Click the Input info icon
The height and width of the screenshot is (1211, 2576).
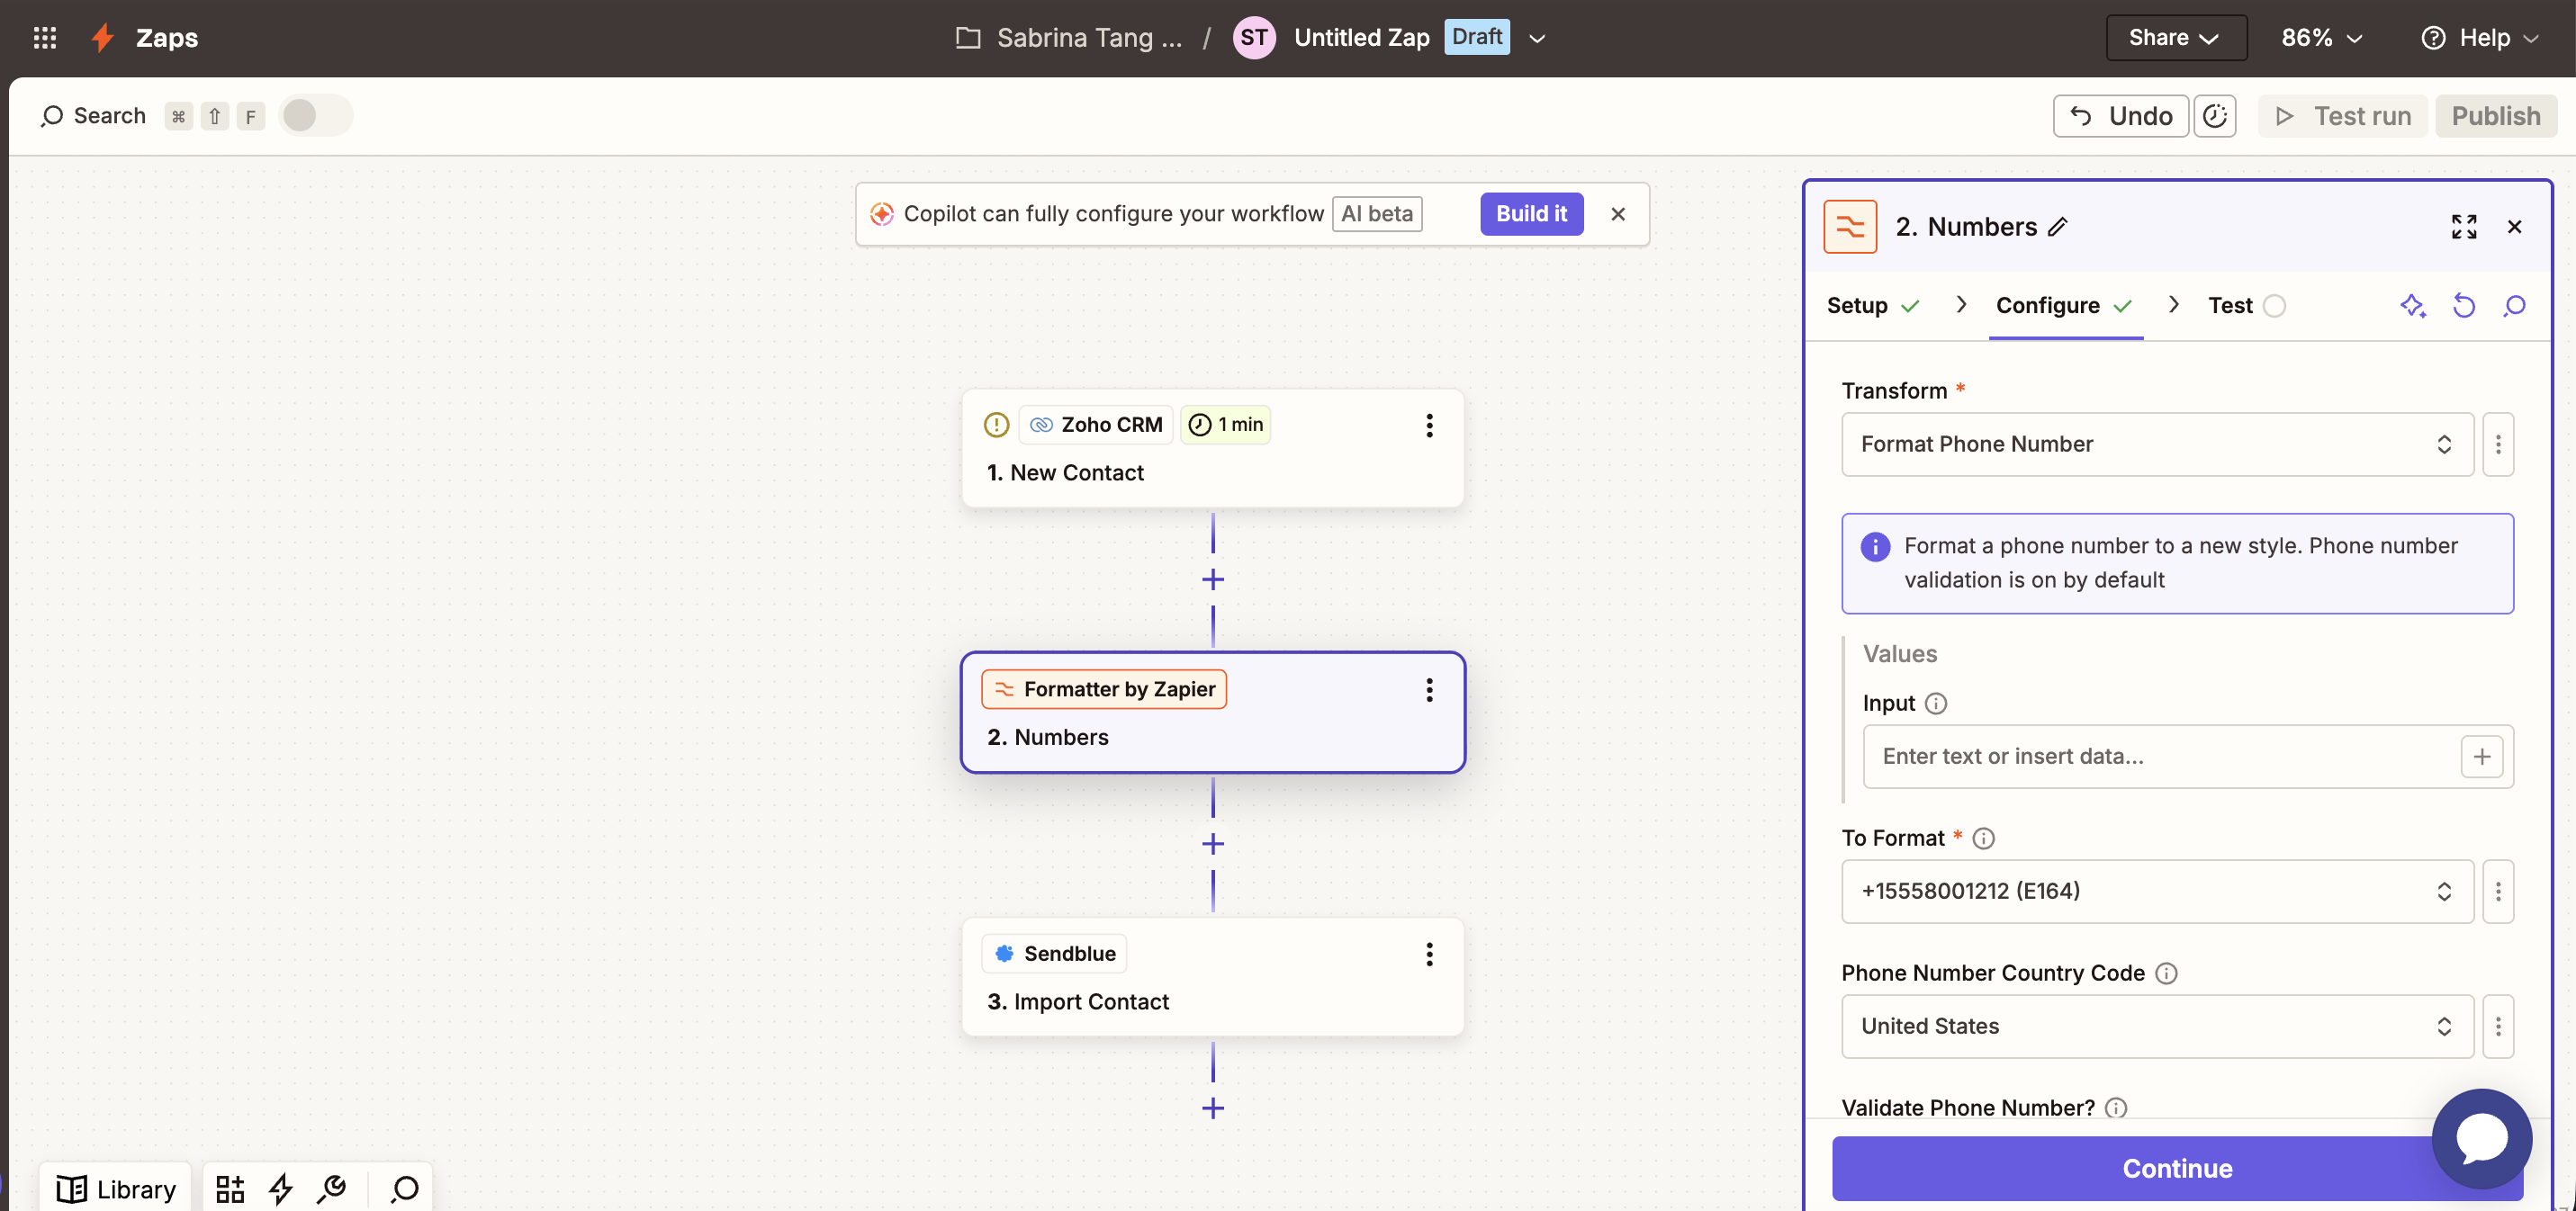coord(1936,703)
